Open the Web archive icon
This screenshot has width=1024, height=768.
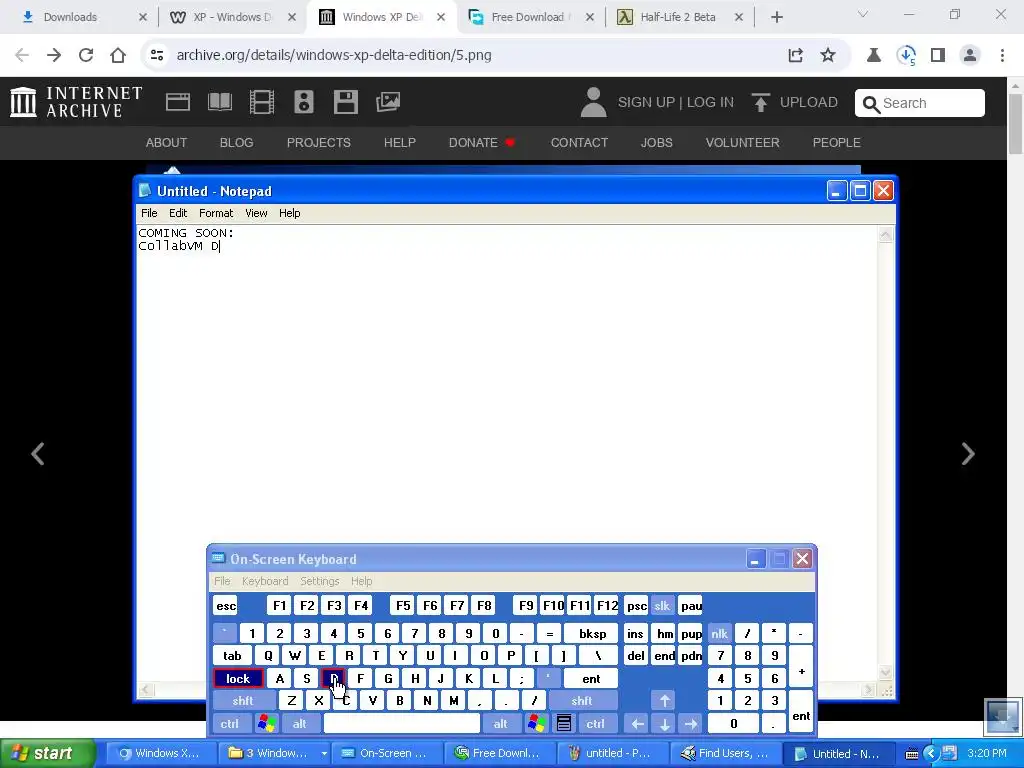(x=178, y=102)
